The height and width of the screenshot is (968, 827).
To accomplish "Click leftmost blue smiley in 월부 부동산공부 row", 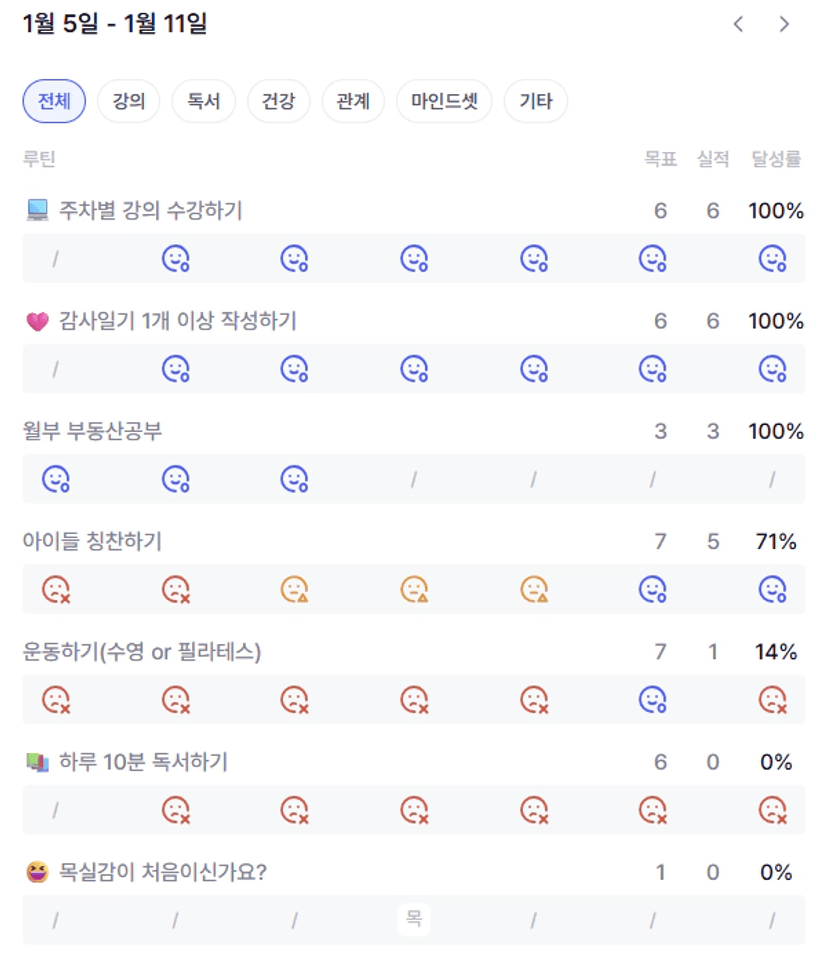I will click(x=55, y=479).
